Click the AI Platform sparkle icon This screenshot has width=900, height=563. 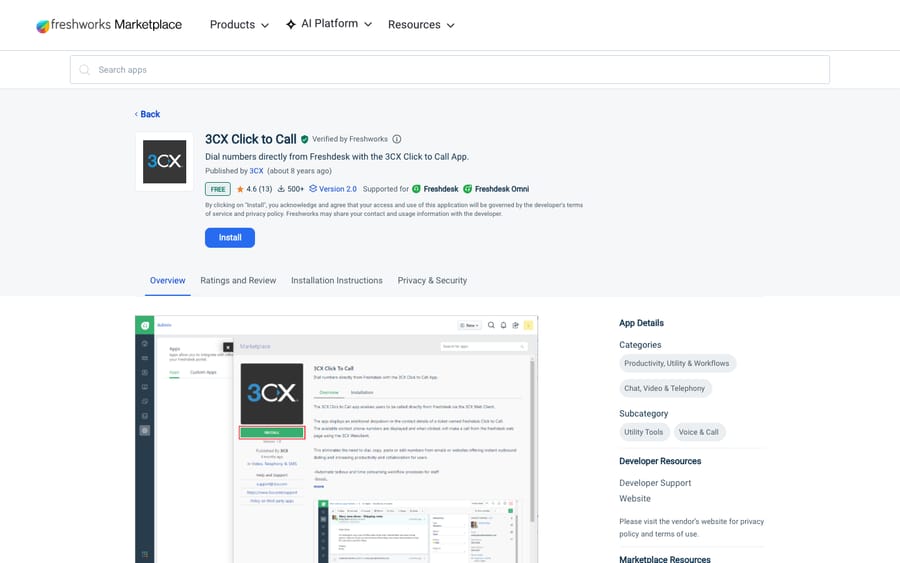291,24
